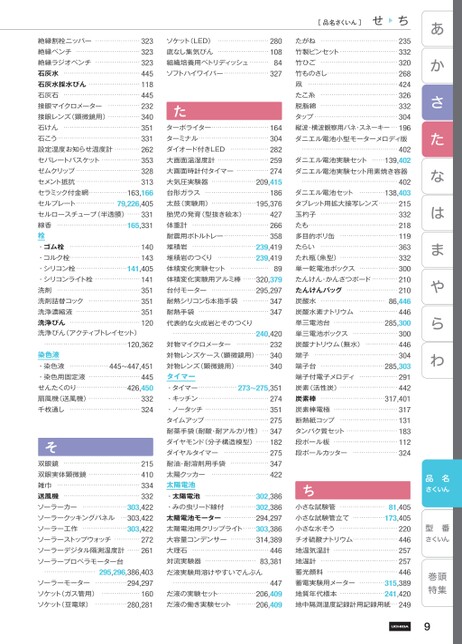
Task: Jump to the ま index tab
Action: tap(437, 250)
